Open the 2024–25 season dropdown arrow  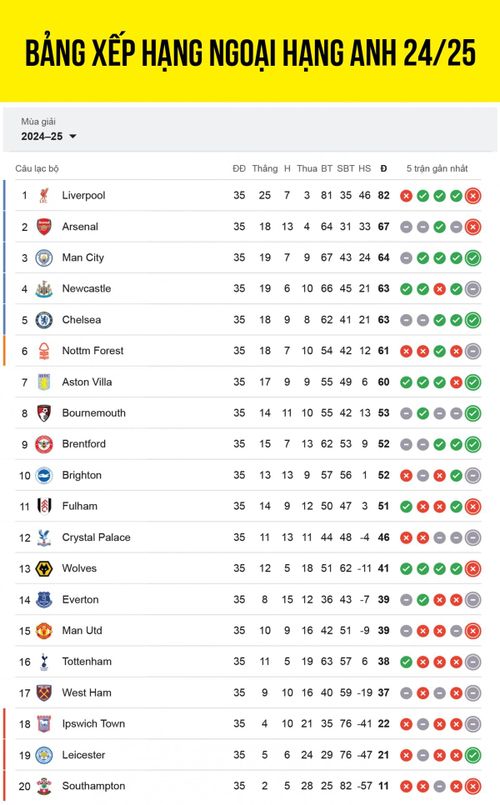(x=72, y=137)
